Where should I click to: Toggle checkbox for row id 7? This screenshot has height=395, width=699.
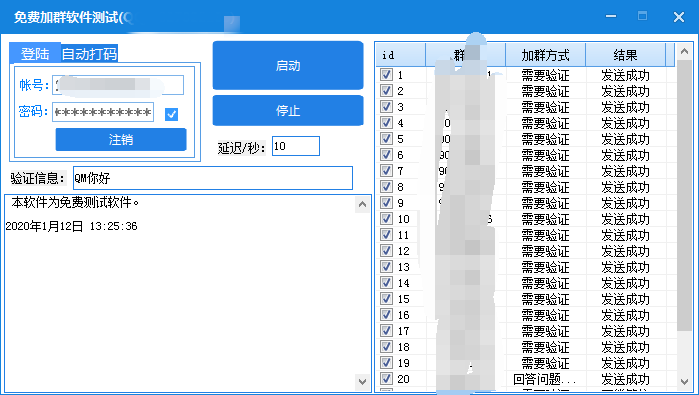(387, 171)
